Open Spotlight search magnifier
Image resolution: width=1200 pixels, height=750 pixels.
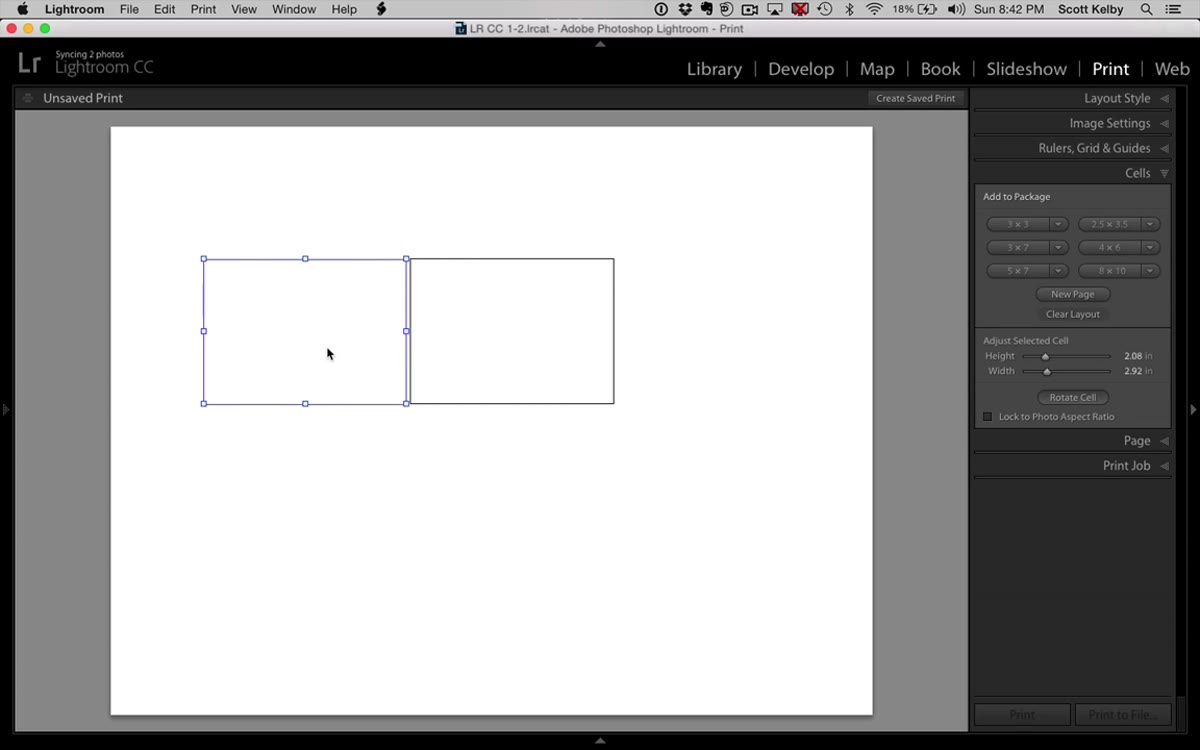1146,9
